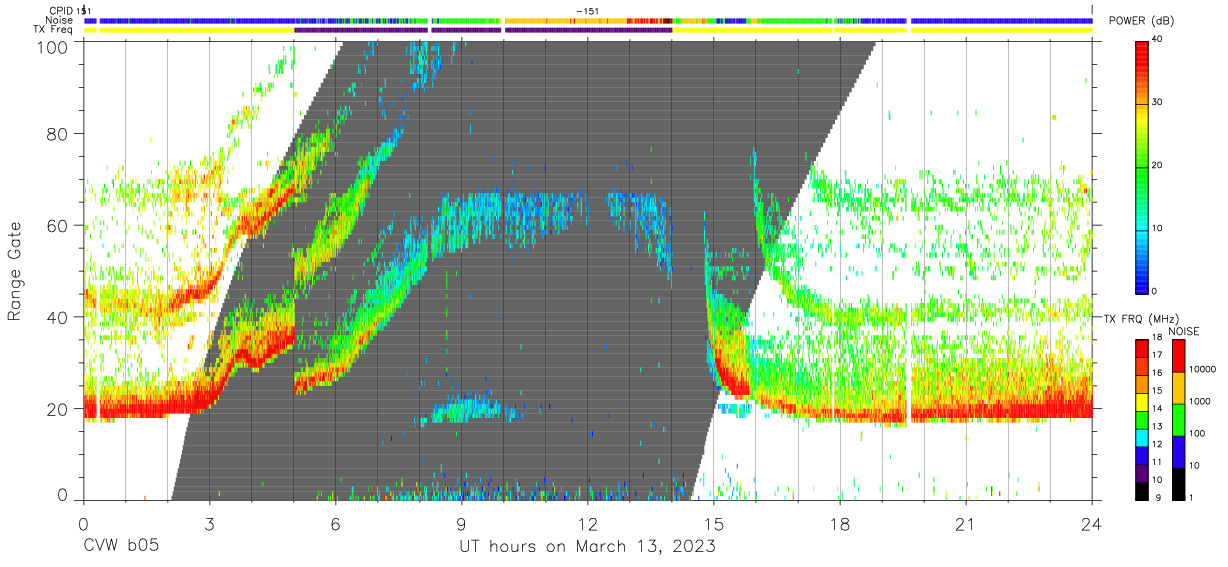Click the 24 hour tick on UT axis

coord(1091,523)
